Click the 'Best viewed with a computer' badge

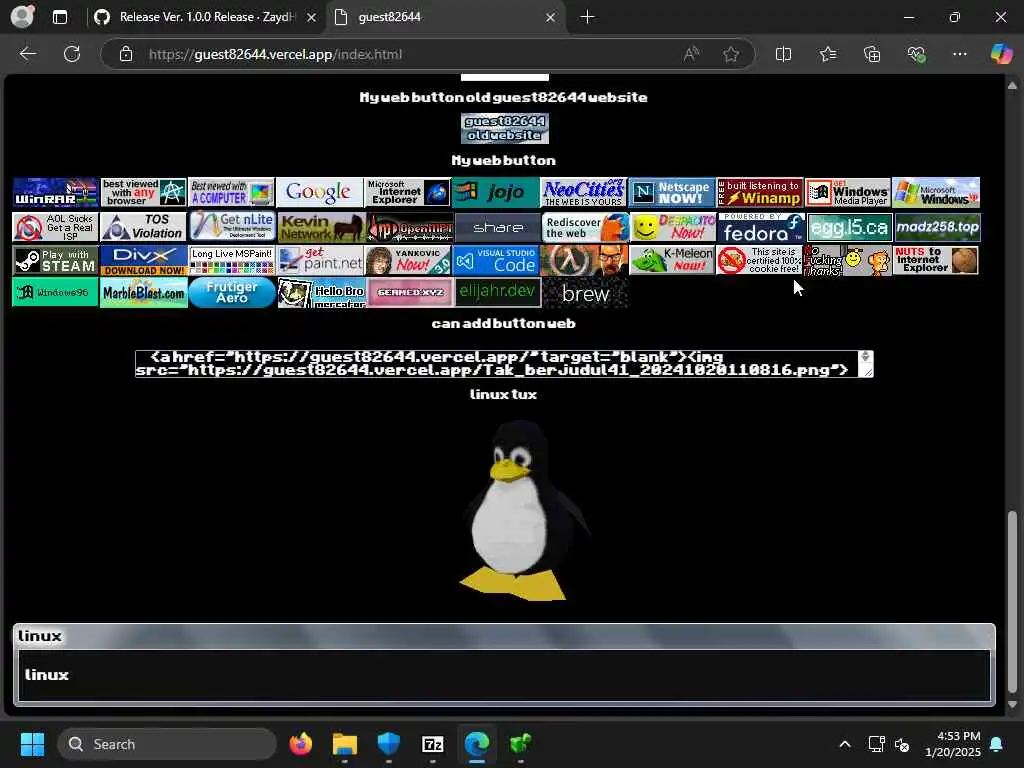[x=232, y=192]
